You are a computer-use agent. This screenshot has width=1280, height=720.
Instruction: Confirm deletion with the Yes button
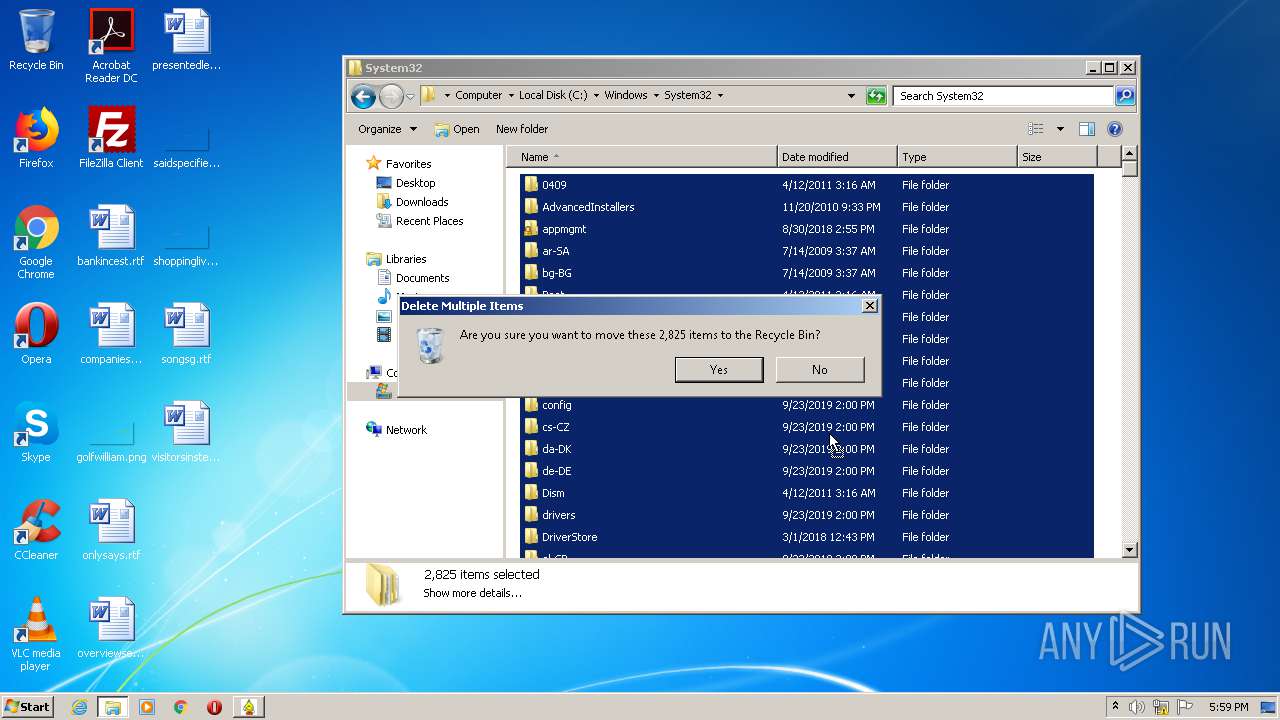point(719,369)
